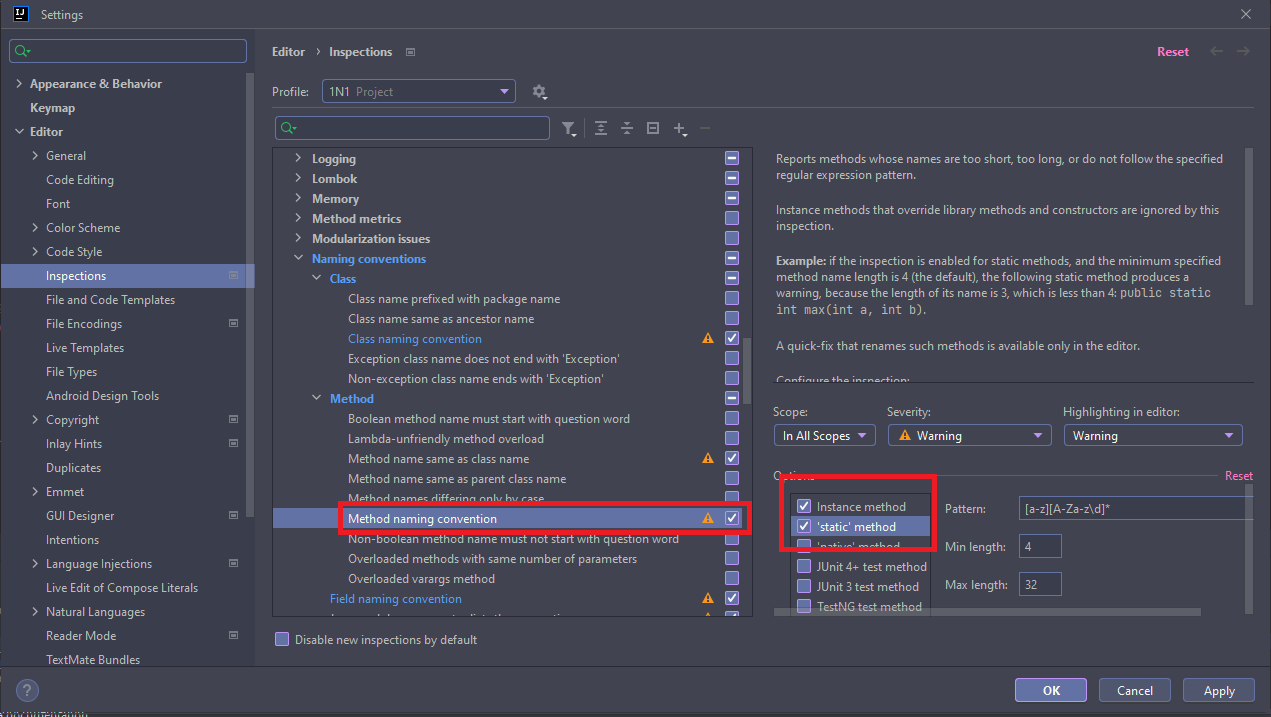Click the back arrow next to Reset
Screen dimensions: 1271x717
(x=1216, y=52)
